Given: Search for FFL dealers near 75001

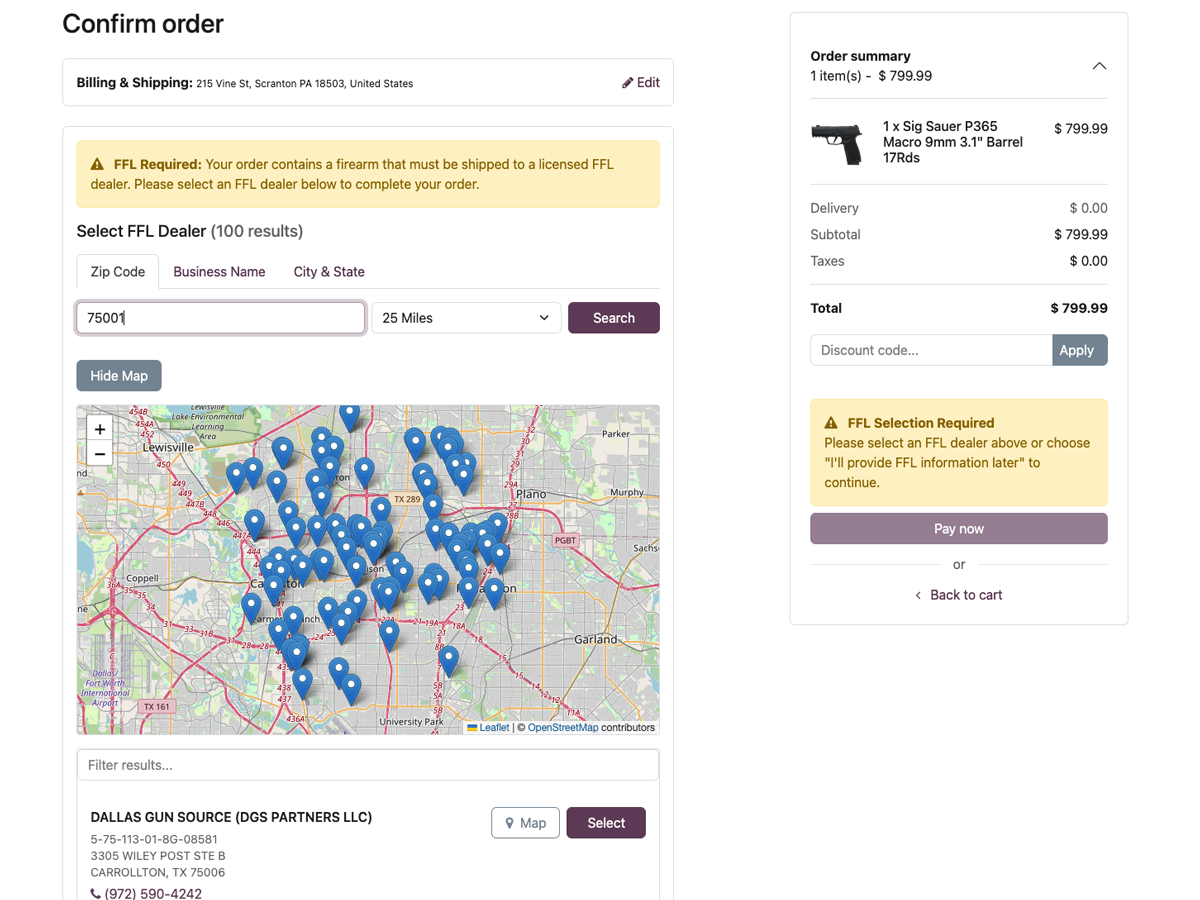Looking at the screenshot, I should [613, 317].
